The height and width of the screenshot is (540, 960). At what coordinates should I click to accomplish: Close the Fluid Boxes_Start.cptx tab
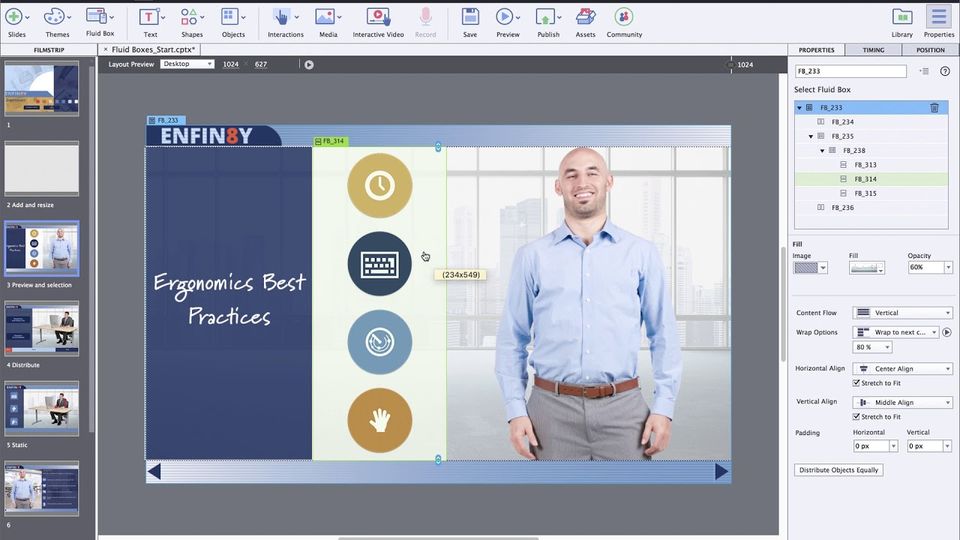[105, 50]
